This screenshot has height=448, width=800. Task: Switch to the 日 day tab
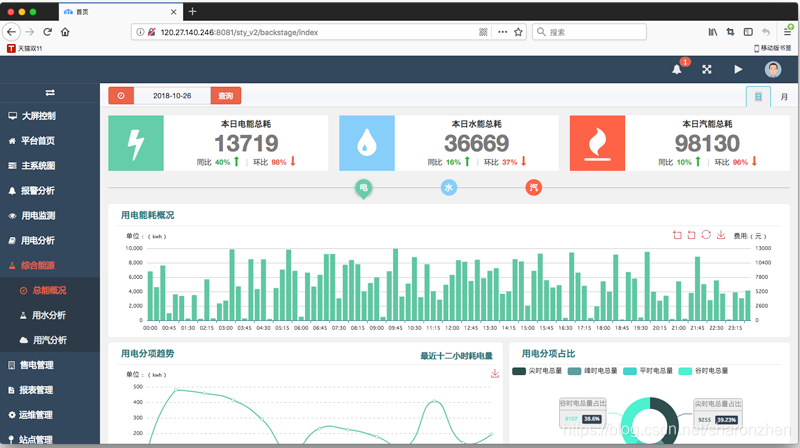pos(758,97)
